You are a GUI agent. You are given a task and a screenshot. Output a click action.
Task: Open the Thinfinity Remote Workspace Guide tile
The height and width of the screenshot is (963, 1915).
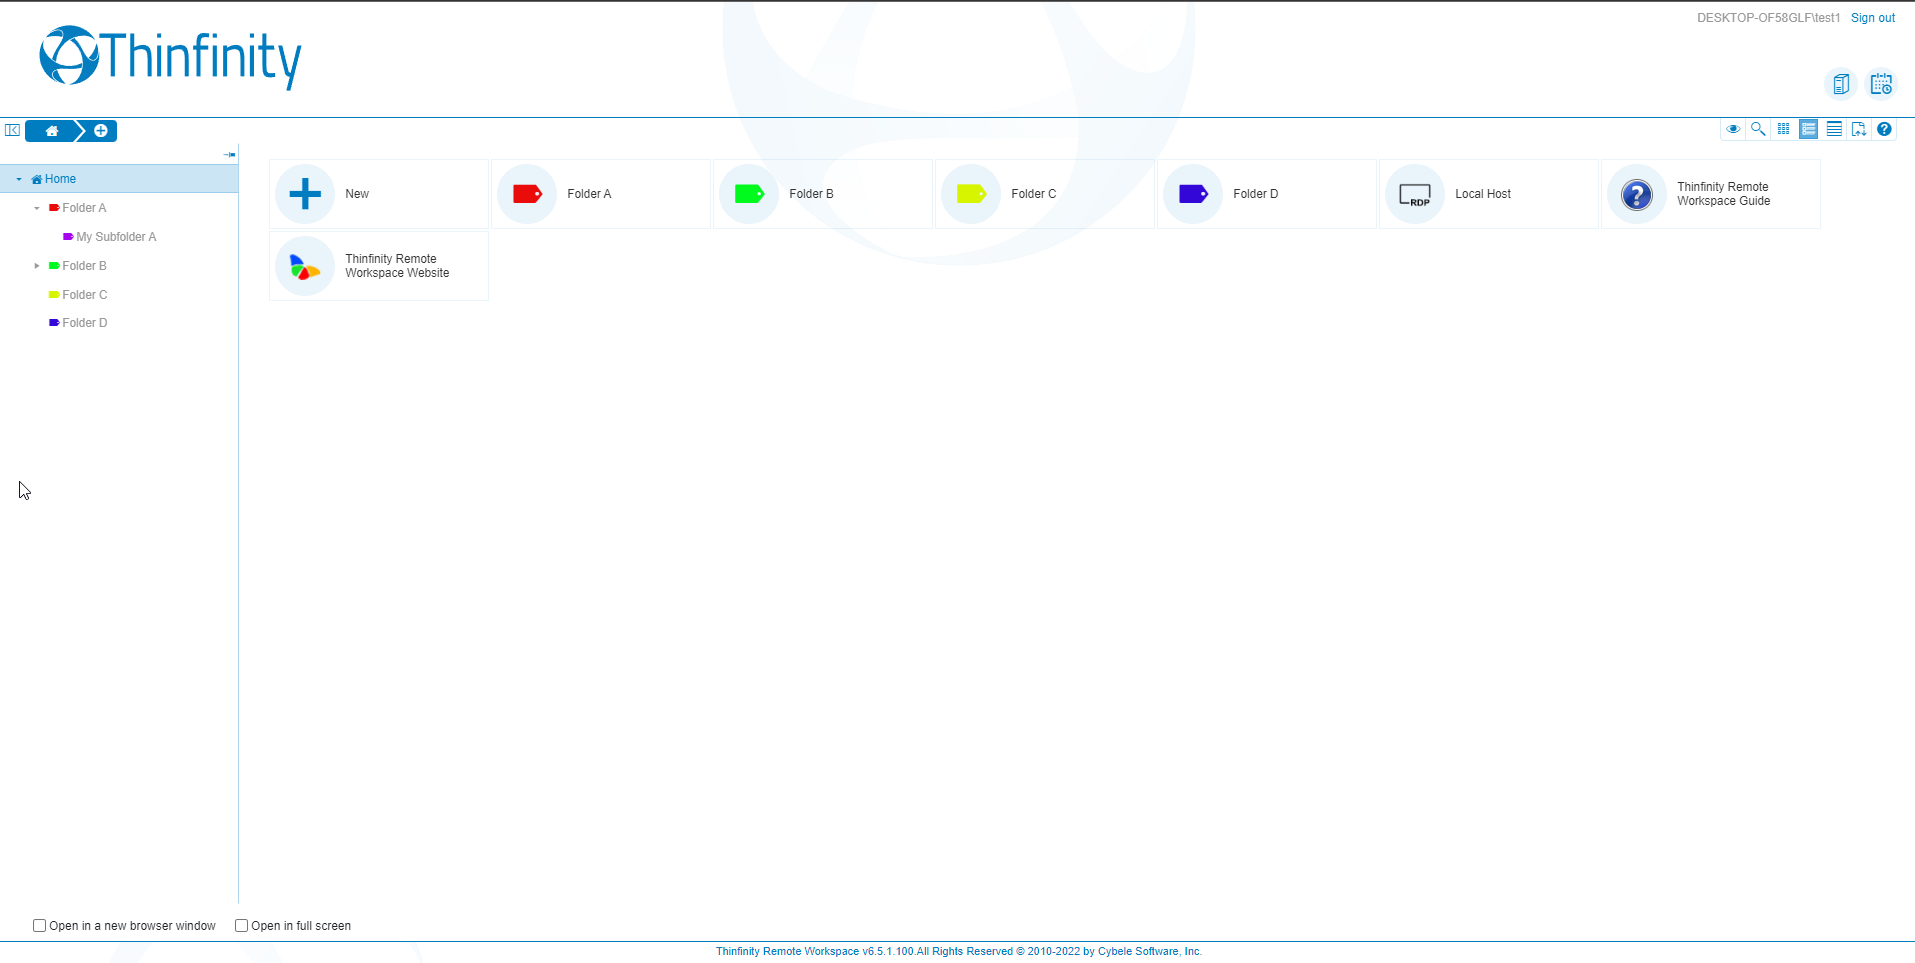click(x=1711, y=194)
